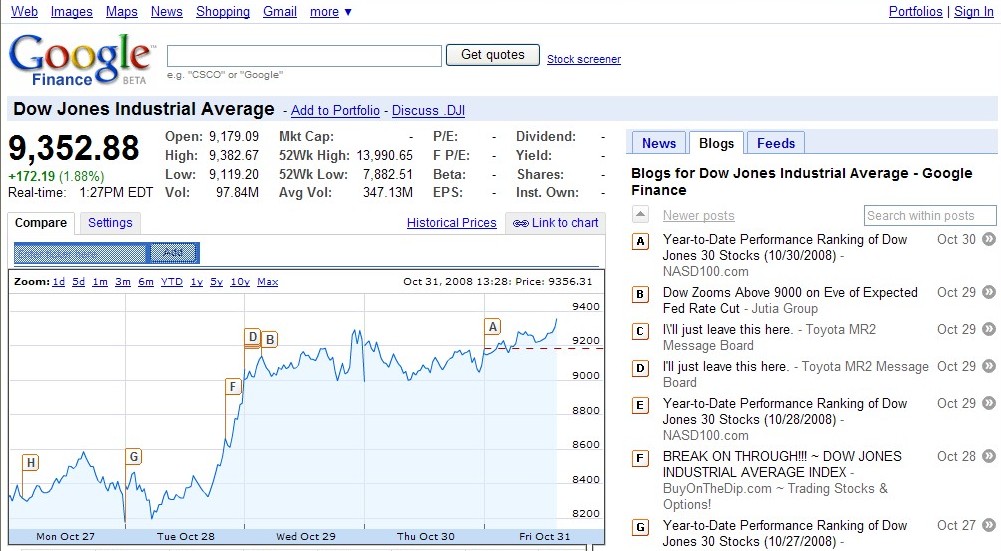Set chart zoom to 3m

123,282
